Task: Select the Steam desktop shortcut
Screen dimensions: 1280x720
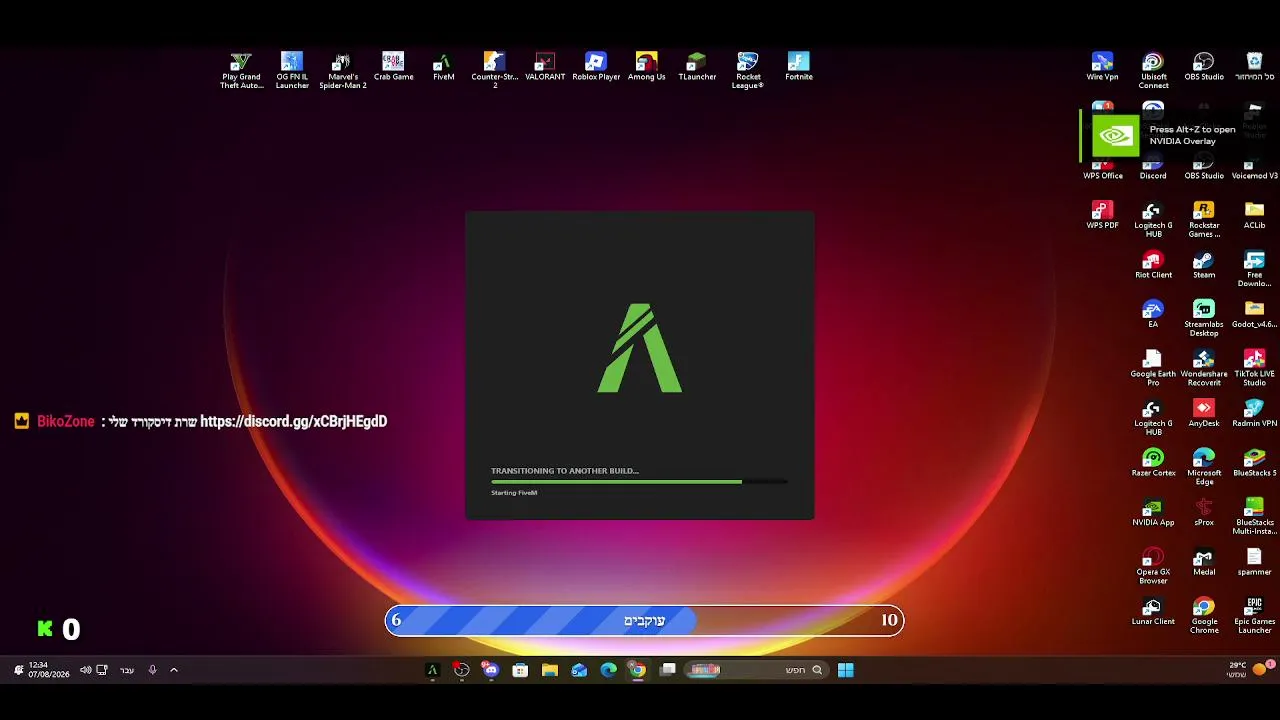Action: pyautogui.click(x=1204, y=265)
